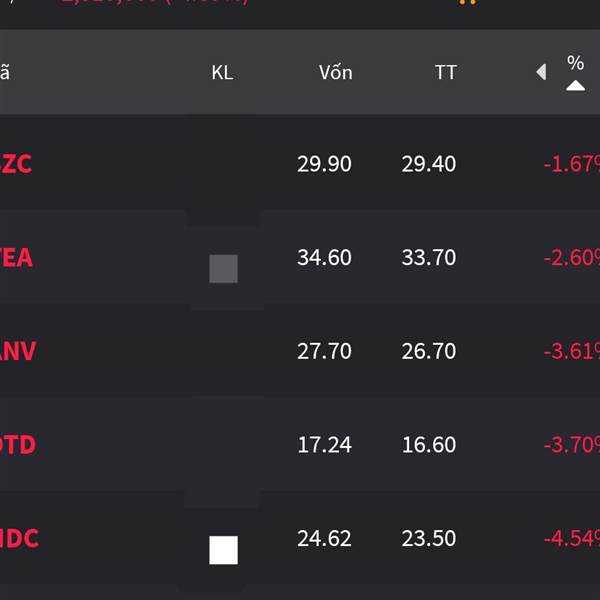Click the left arrow beside the % column
The width and height of the screenshot is (600, 600).
click(541, 72)
